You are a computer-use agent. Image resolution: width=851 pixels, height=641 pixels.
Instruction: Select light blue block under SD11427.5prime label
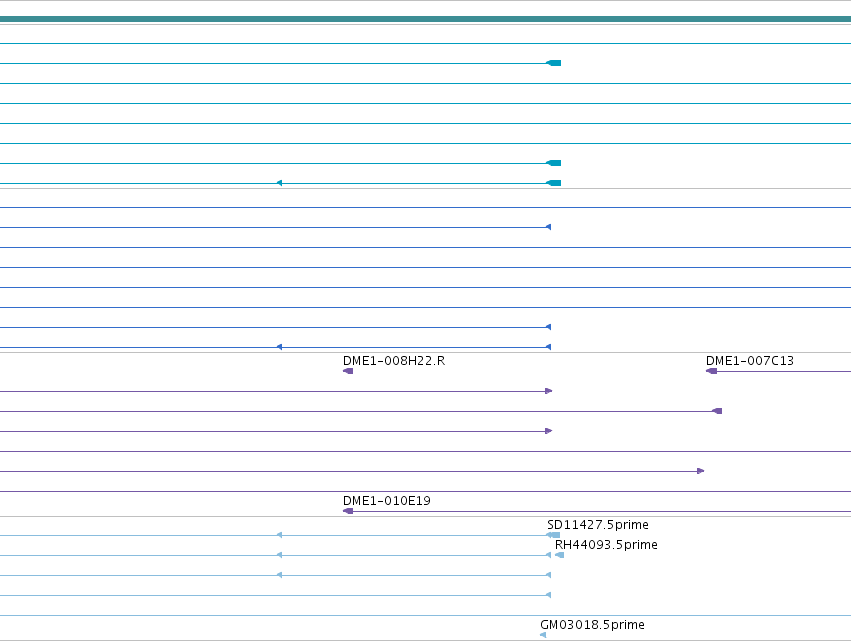pyautogui.click(x=553, y=535)
